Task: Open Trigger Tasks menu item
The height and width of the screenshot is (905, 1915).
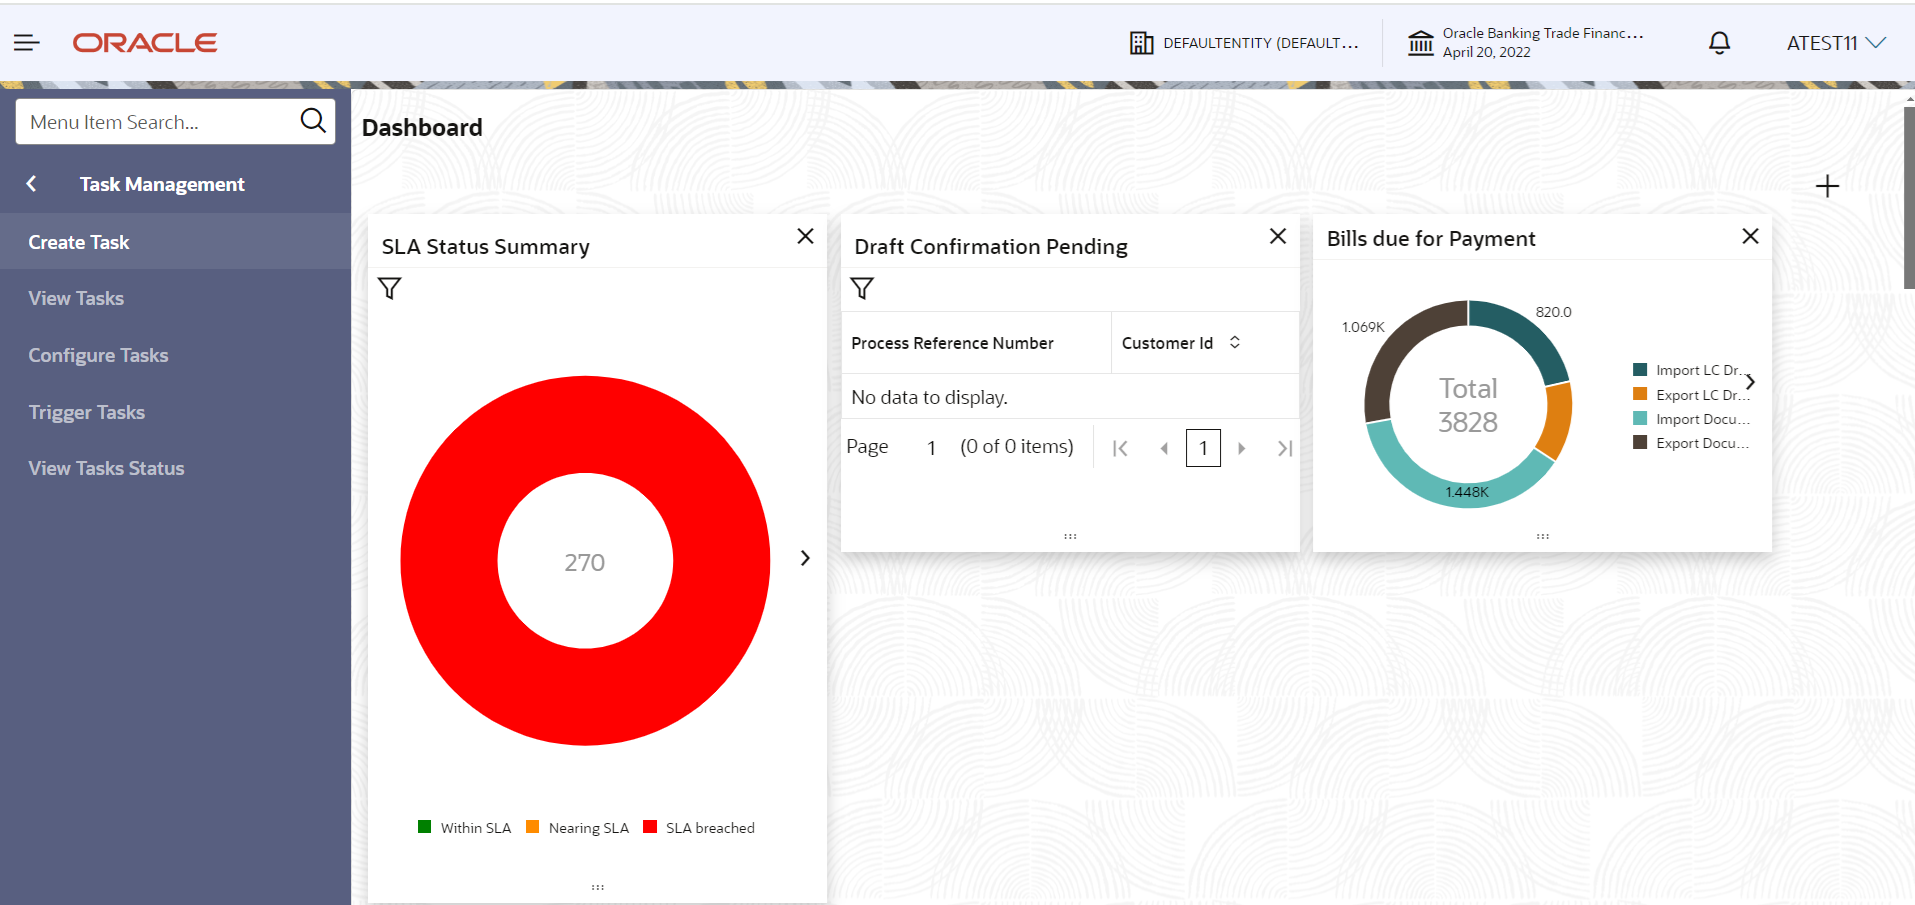Action: point(175,412)
